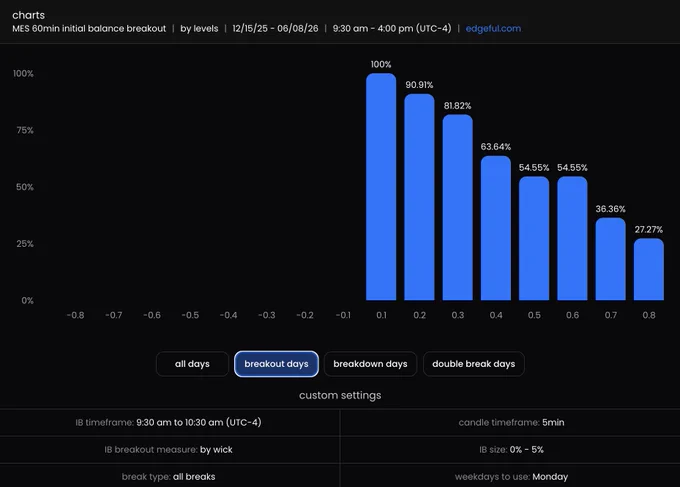Click the 12/15/25 - 06/08/26 date range
The image size is (680, 487).
(x=275, y=29)
